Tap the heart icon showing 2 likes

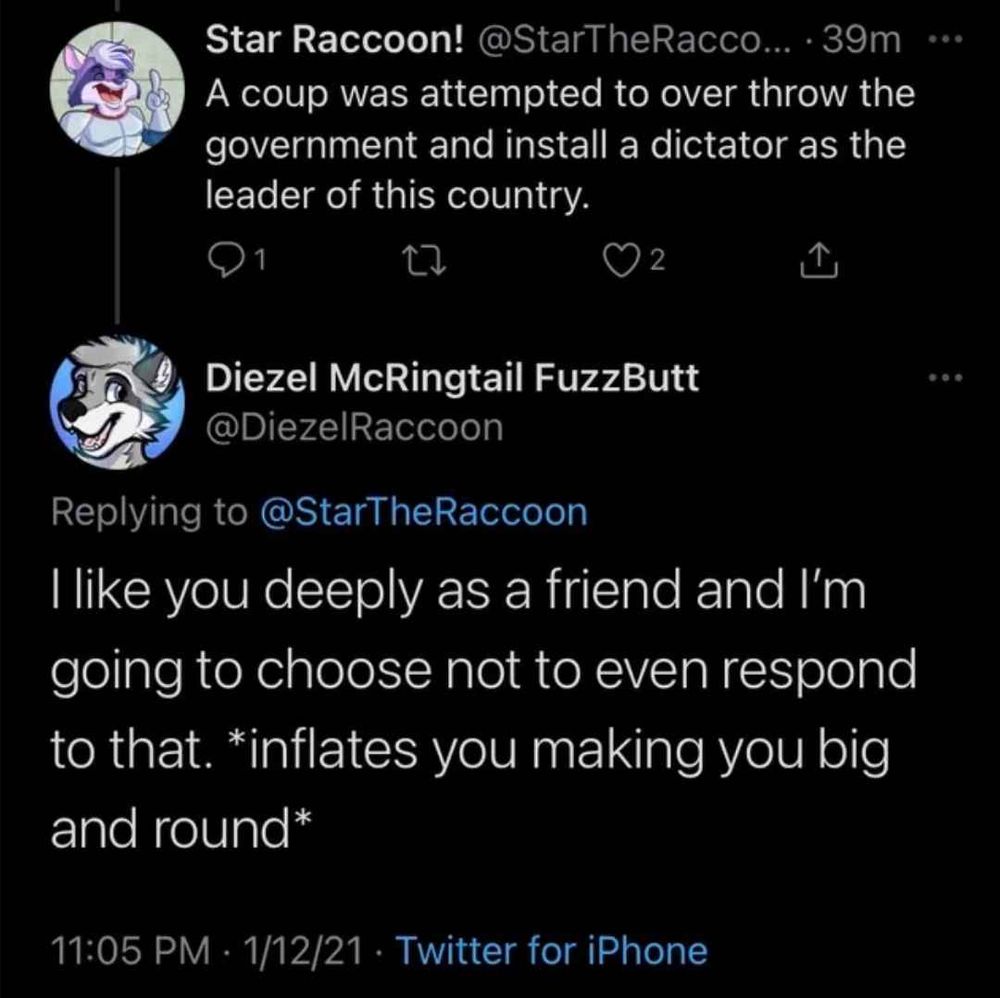[x=625, y=259]
